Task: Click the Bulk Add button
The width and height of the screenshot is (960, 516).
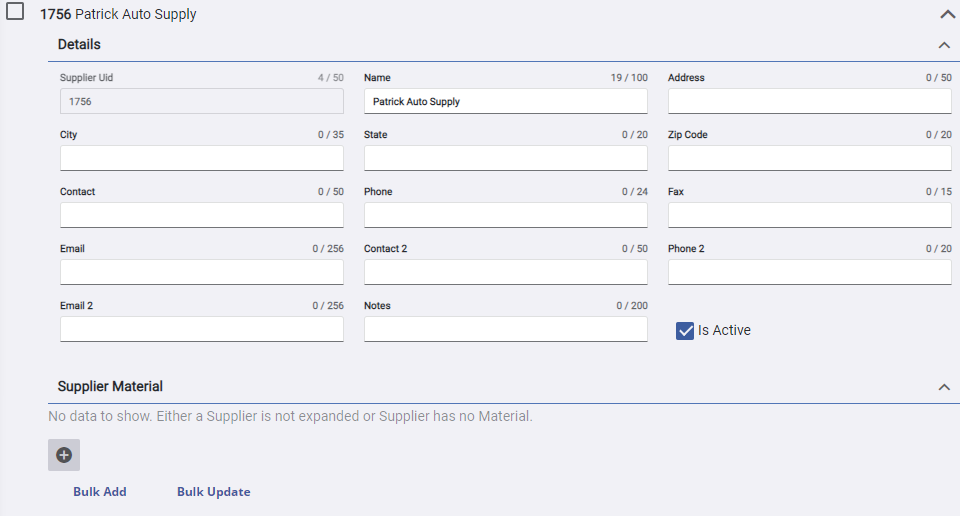Action: [100, 492]
